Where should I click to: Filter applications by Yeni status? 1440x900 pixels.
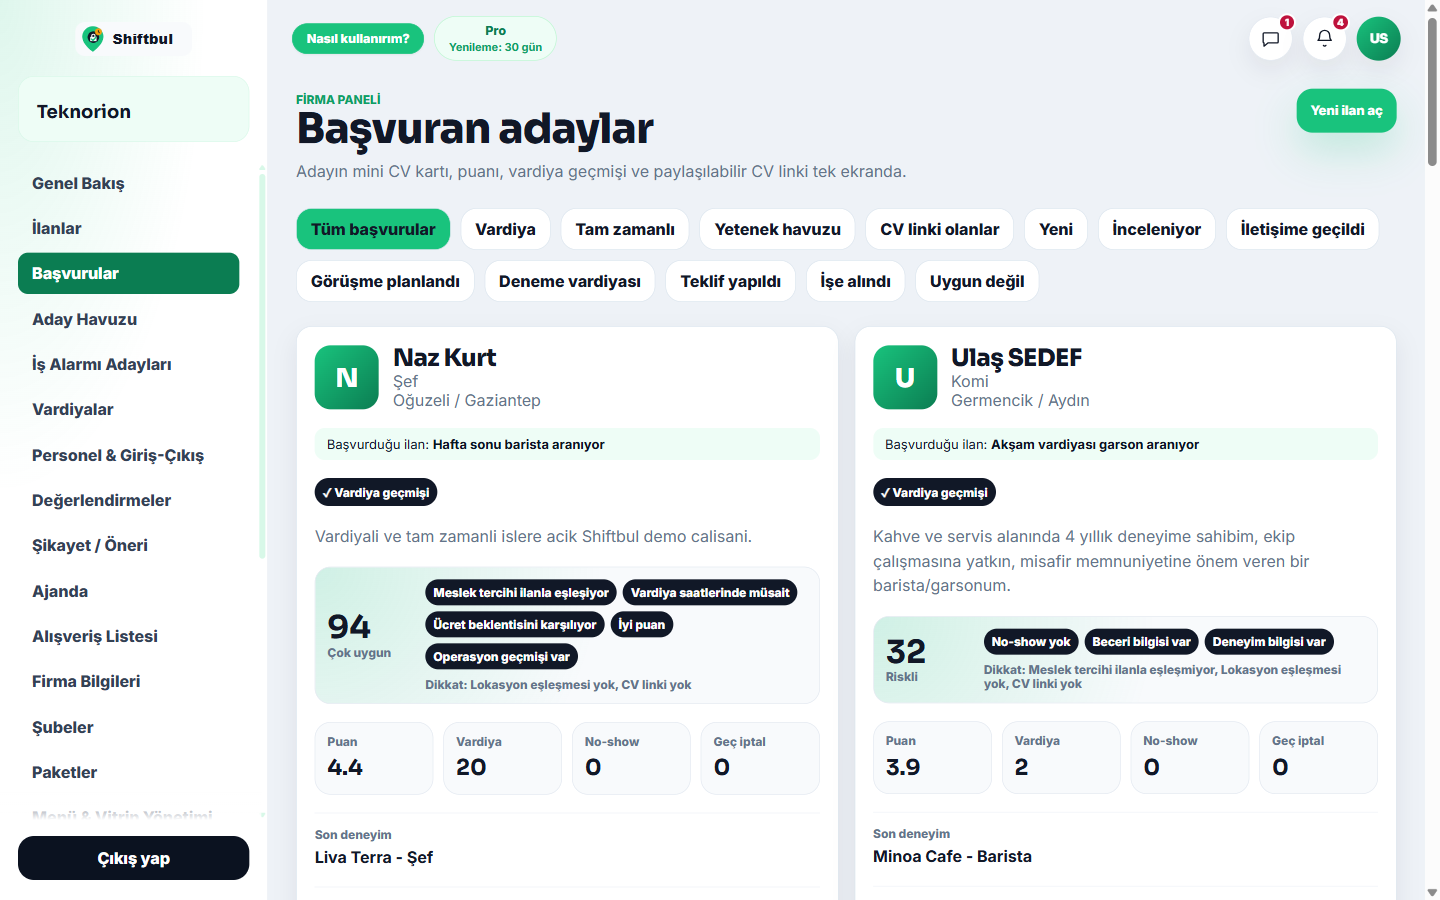(1055, 229)
